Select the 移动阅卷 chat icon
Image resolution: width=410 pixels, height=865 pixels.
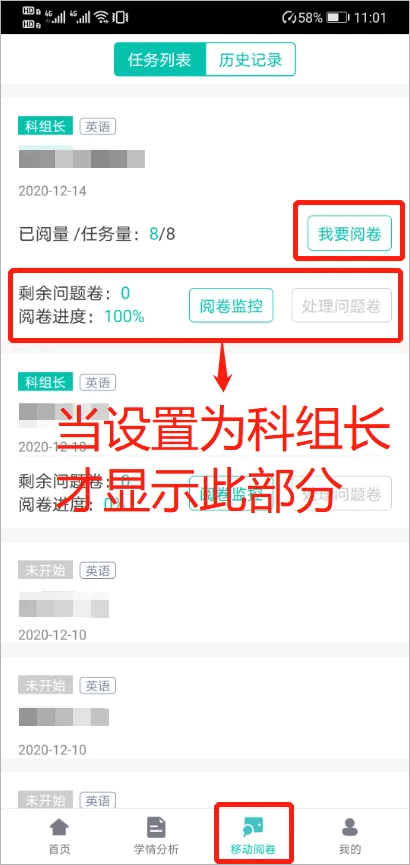(253, 827)
